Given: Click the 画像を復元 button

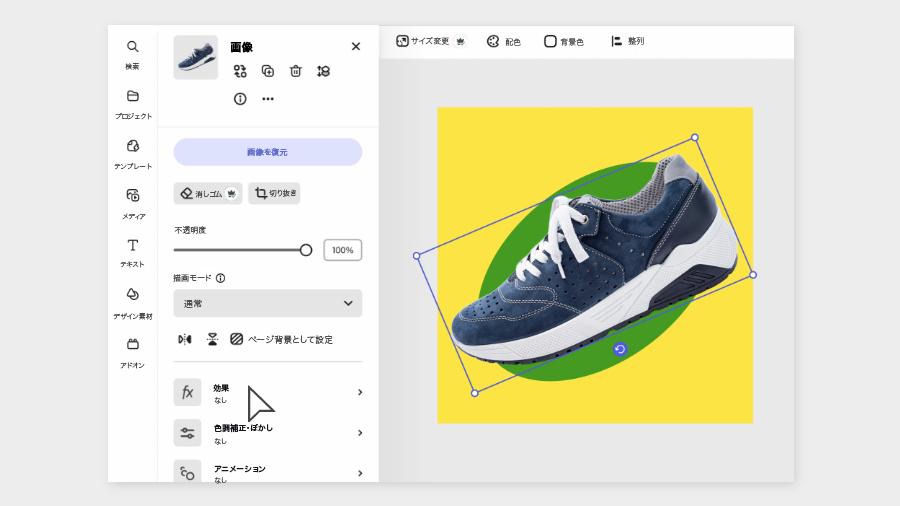Looking at the screenshot, I should pos(267,152).
